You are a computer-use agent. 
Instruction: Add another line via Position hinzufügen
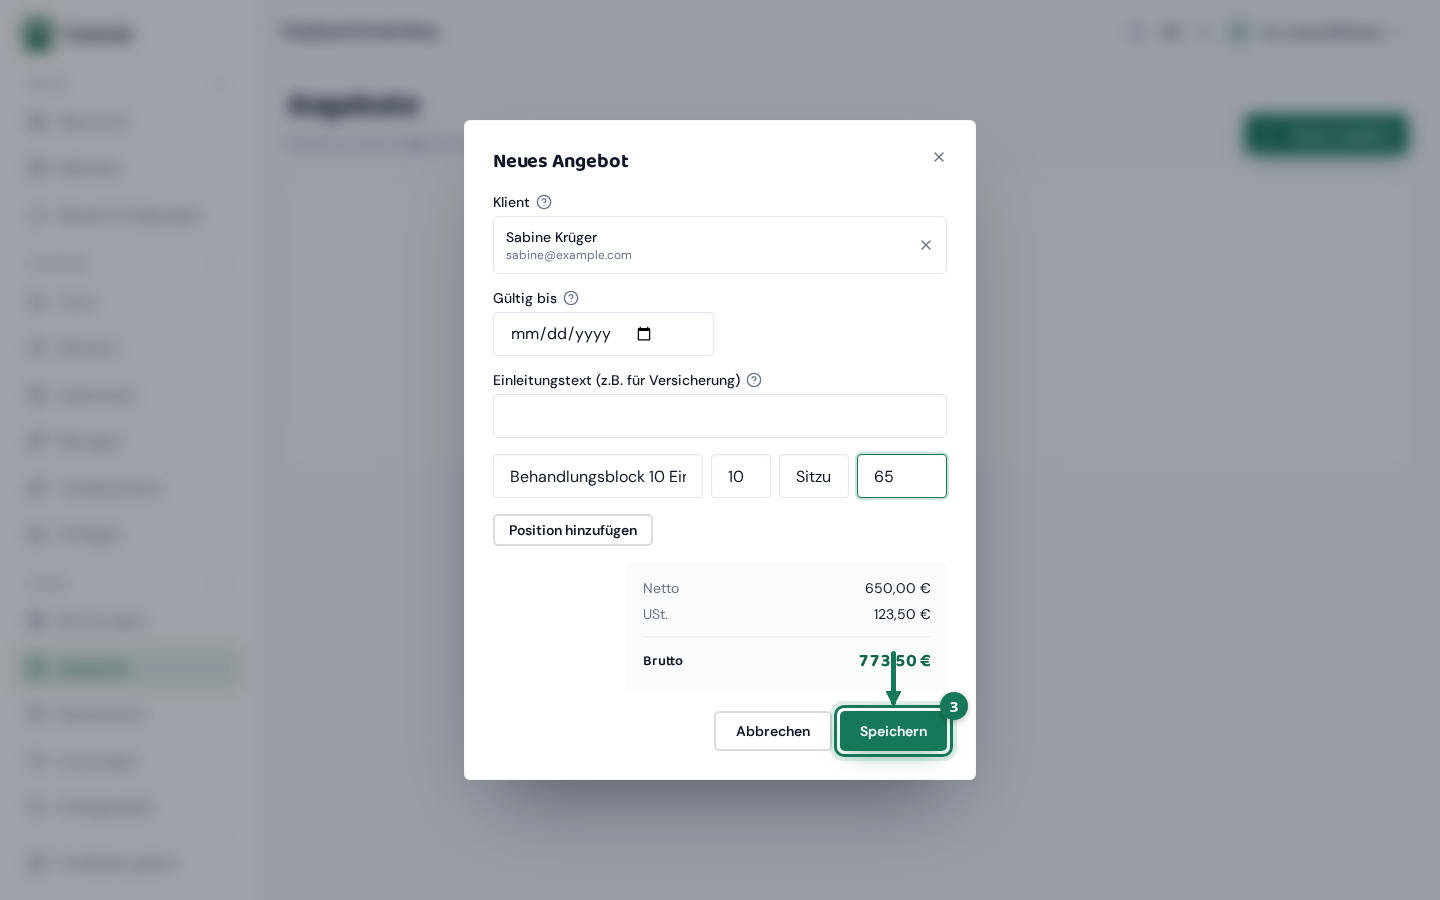(573, 530)
